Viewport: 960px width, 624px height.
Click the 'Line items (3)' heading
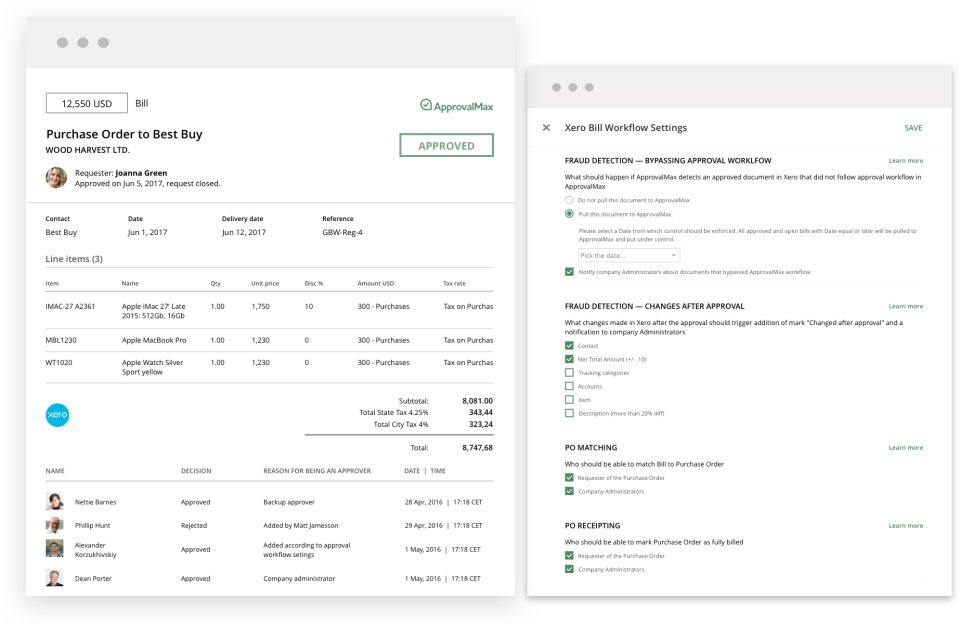pos(74,259)
